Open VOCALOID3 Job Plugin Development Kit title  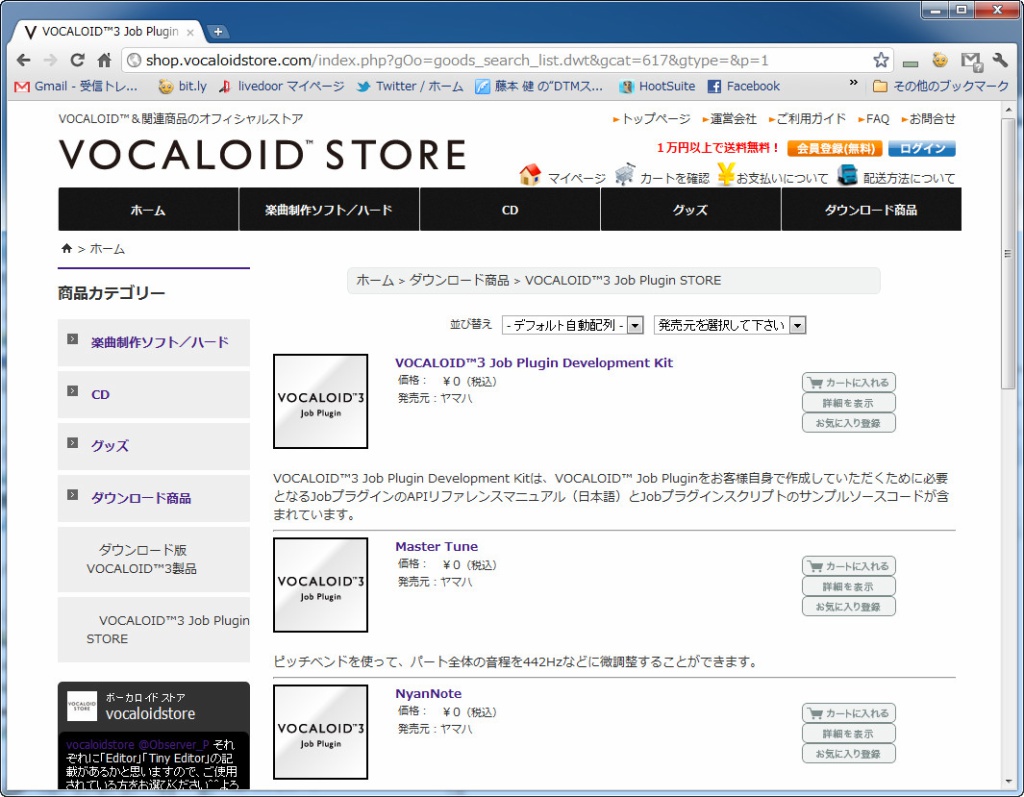(534, 363)
